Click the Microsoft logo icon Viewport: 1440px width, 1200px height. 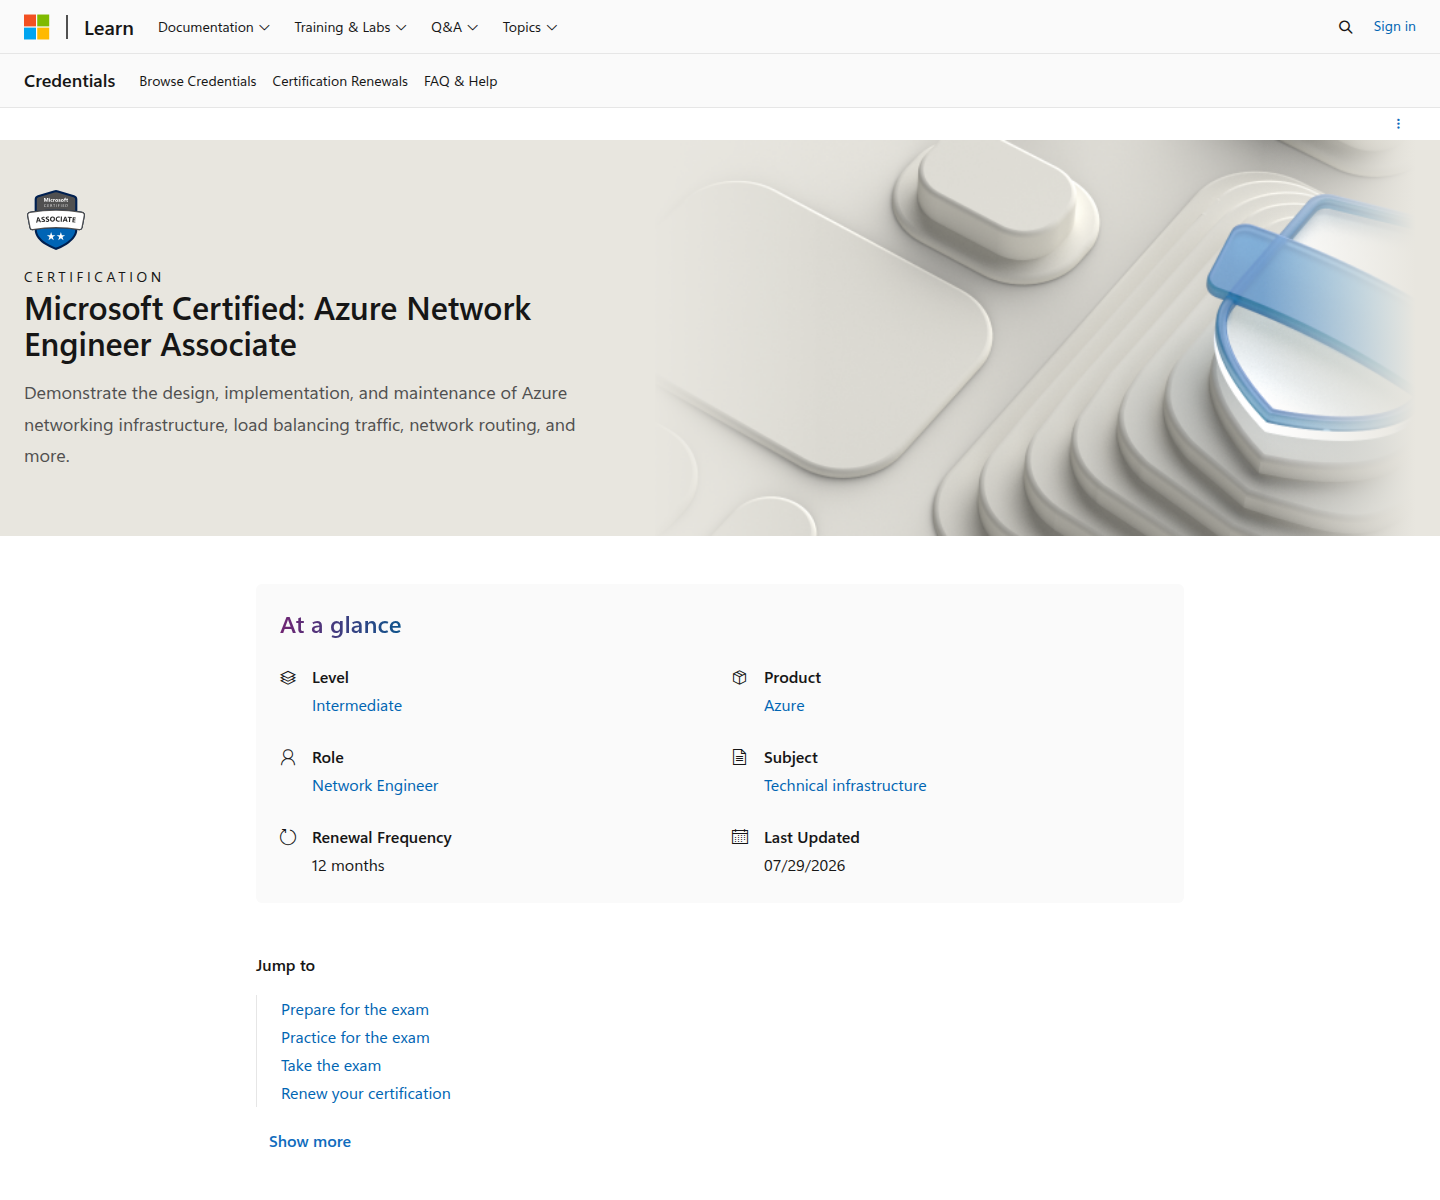37,27
